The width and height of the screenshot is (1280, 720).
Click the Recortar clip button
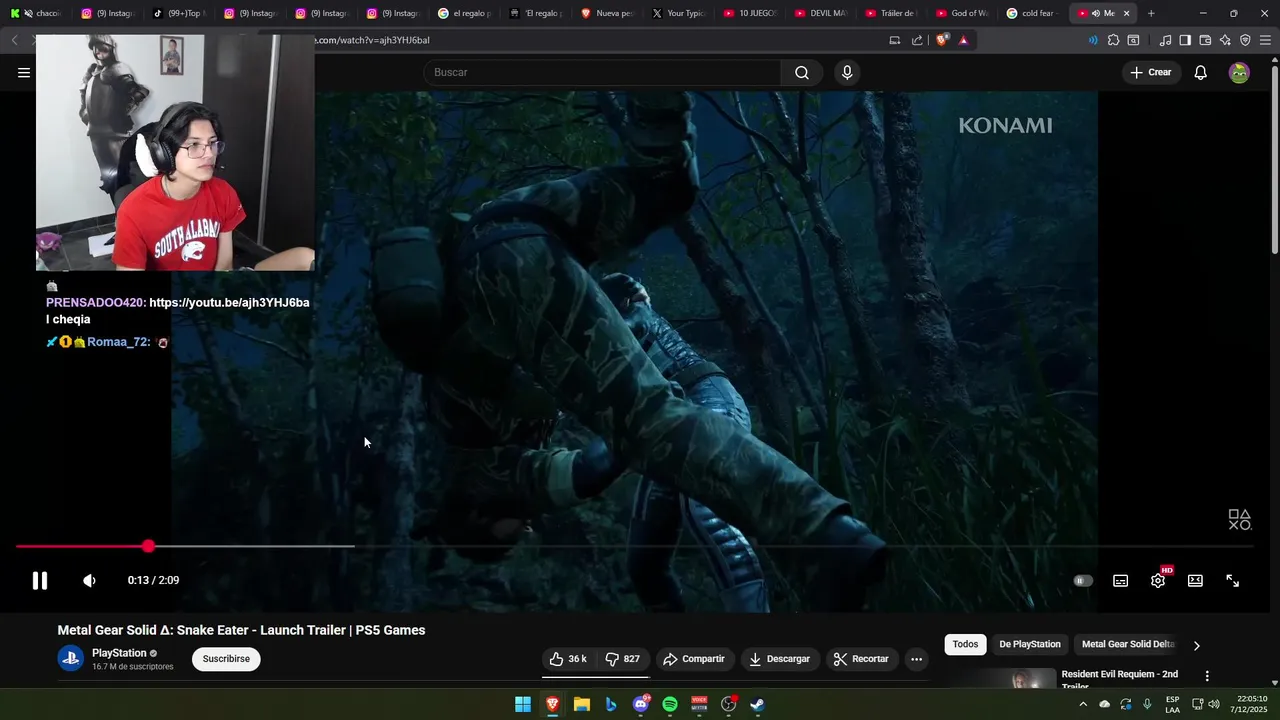[861, 659]
